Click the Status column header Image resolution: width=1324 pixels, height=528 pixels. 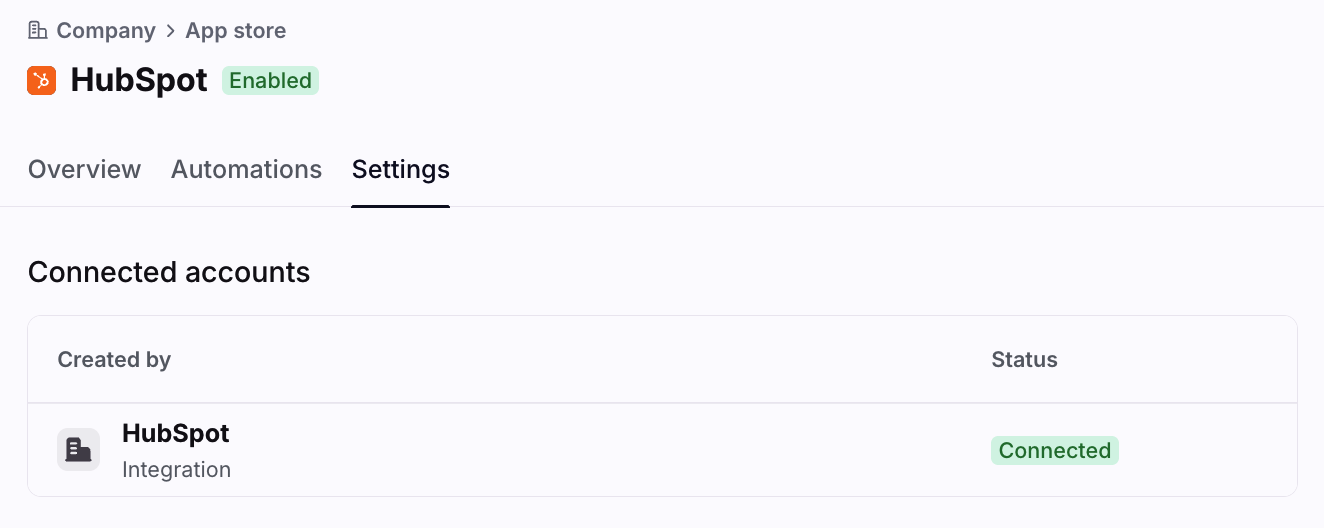click(x=1024, y=360)
